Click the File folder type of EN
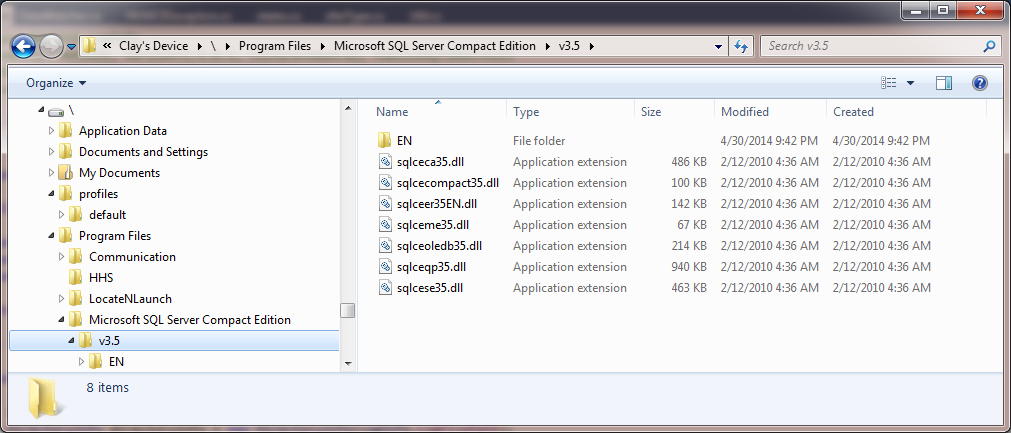Image resolution: width=1011 pixels, height=433 pixels. pyautogui.click(x=539, y=140)
